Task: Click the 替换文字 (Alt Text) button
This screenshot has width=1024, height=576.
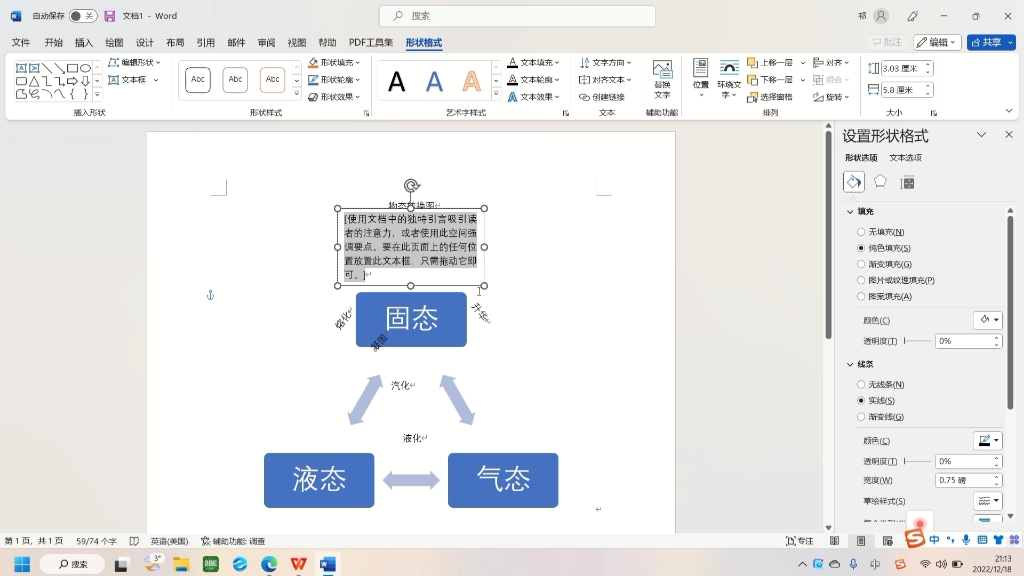Action: click(x=661, y=80)
